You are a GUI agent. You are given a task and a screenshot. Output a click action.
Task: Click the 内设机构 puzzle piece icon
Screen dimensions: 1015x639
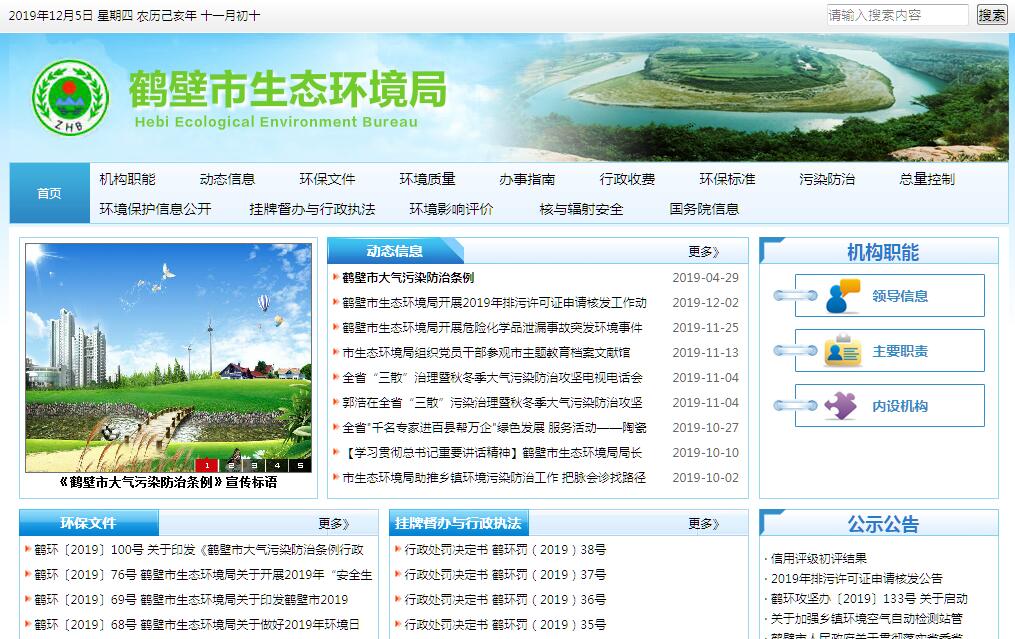[x=841, y=406]
